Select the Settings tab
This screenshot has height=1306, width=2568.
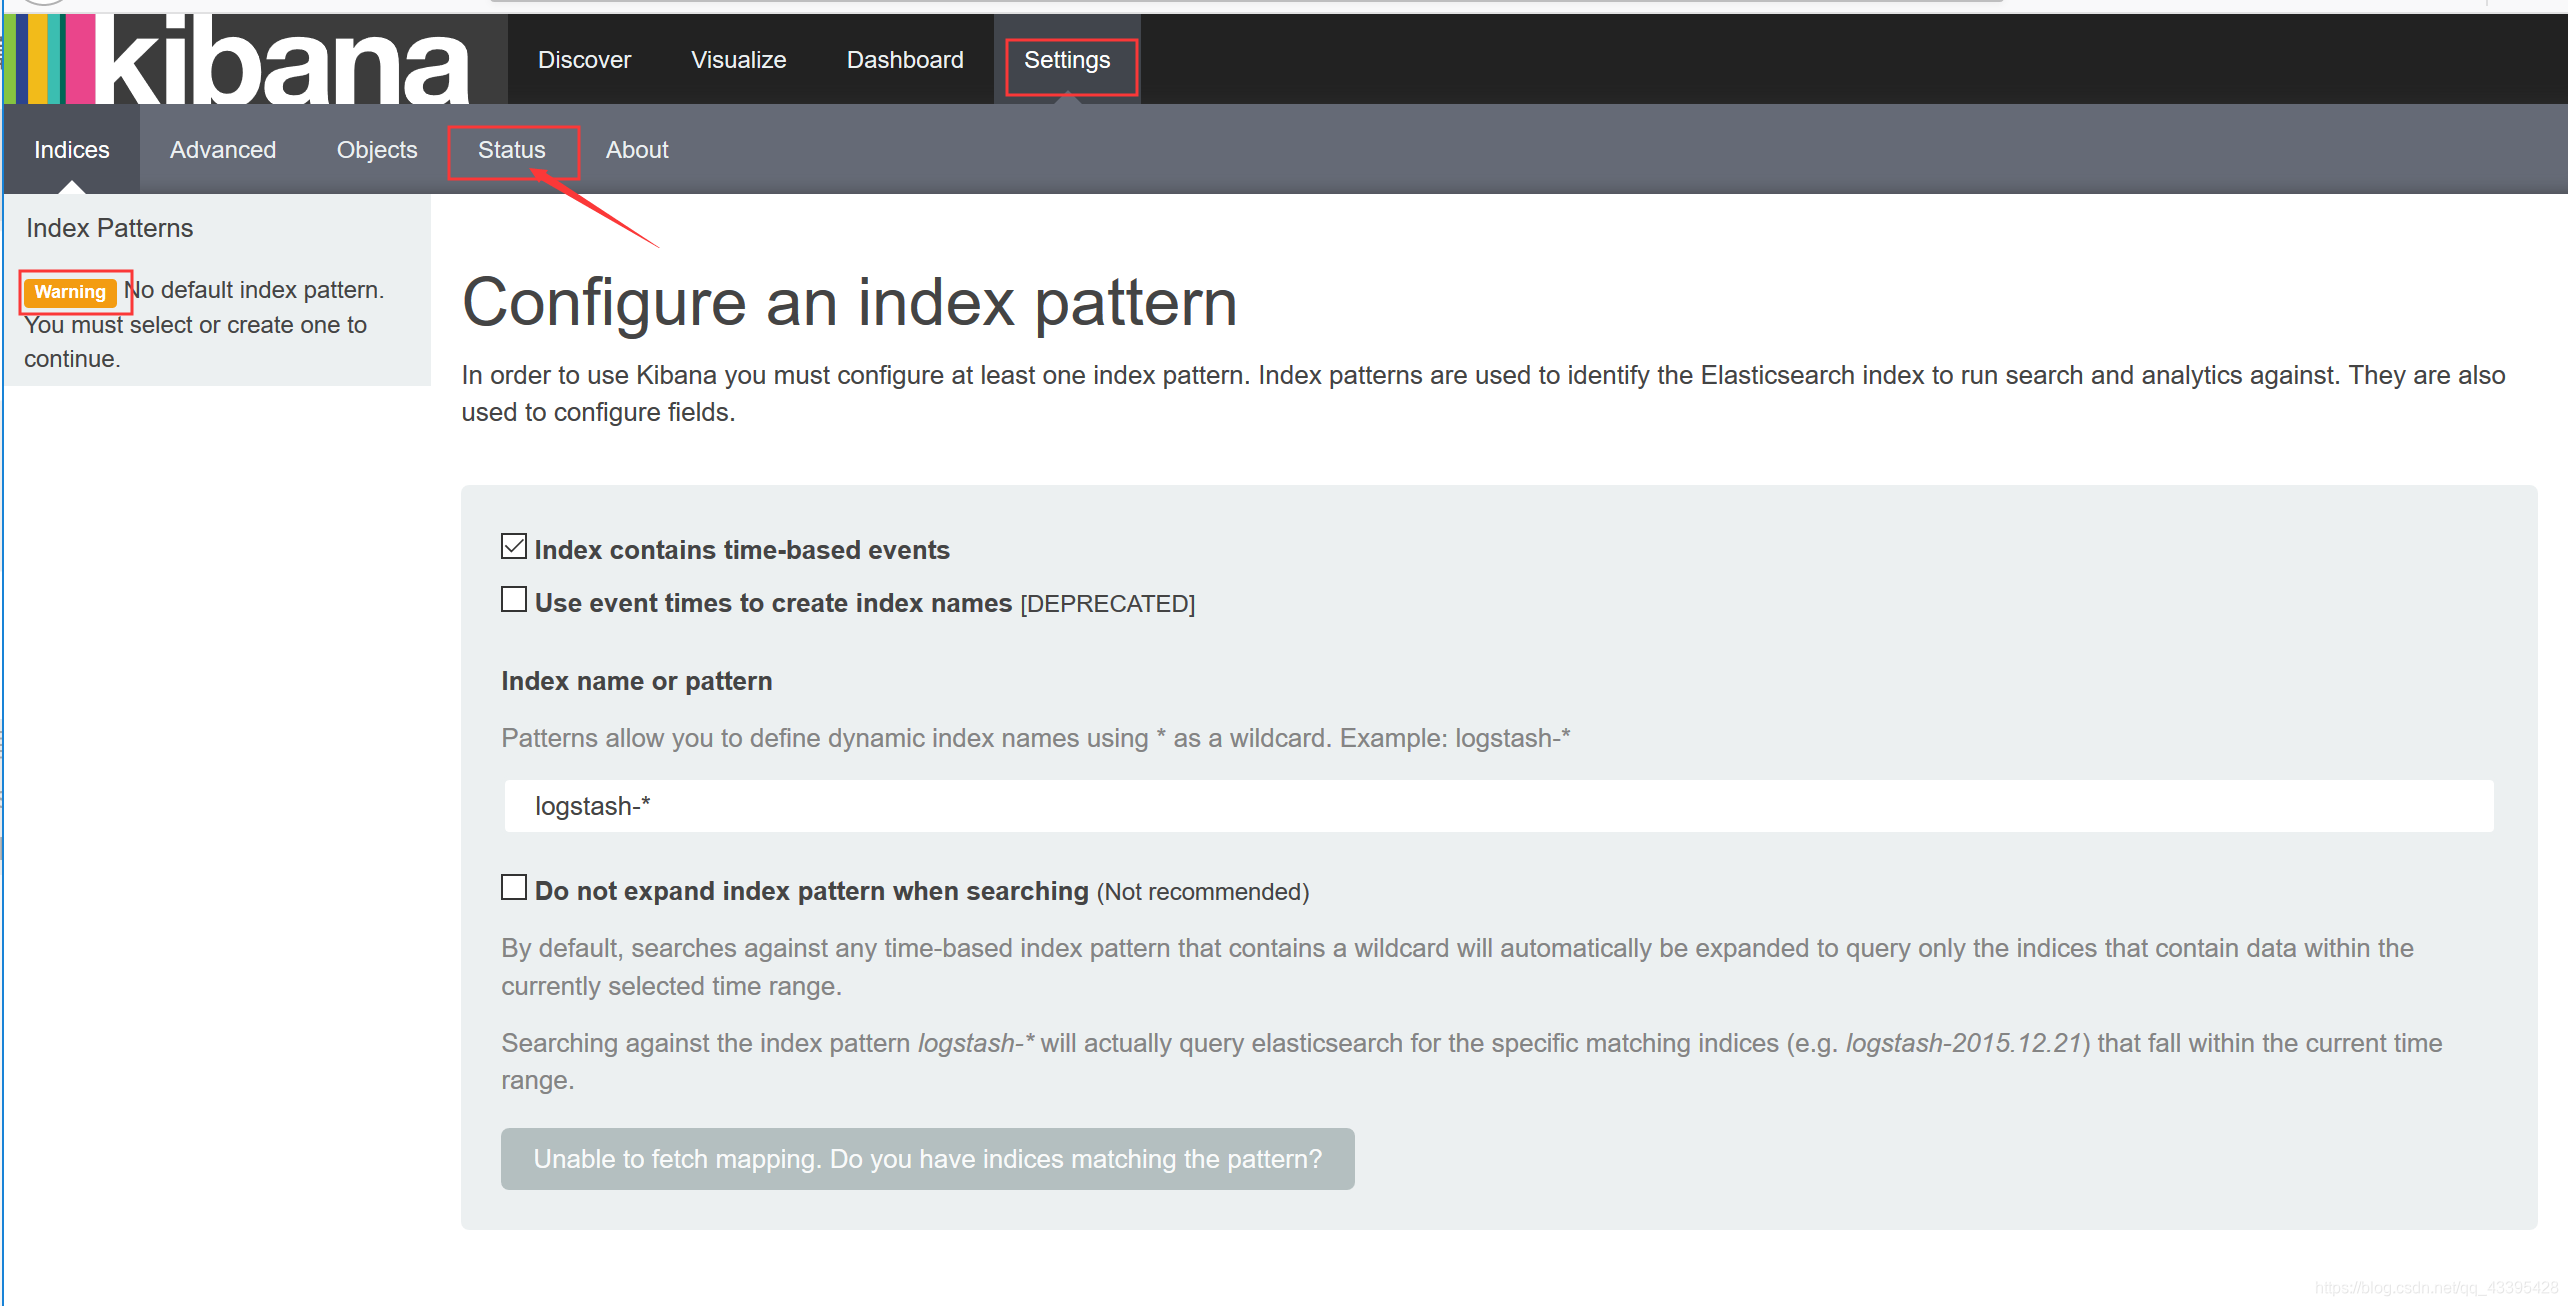click(1067, 60)
